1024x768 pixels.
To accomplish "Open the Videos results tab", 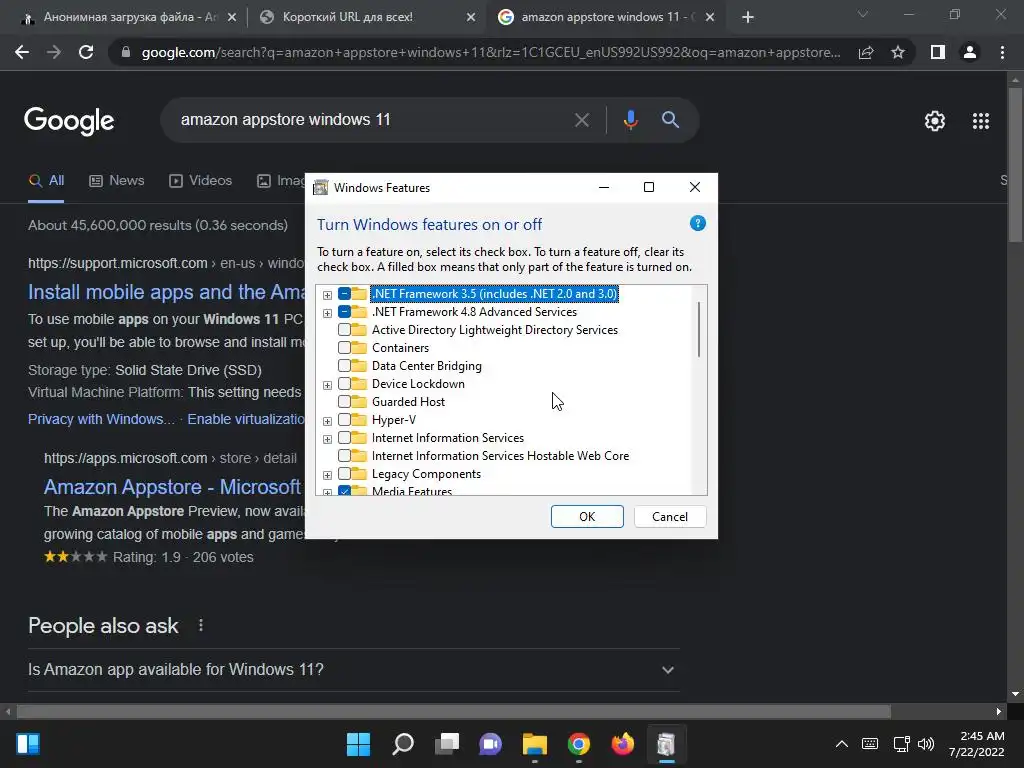I will tap(200, 181).
